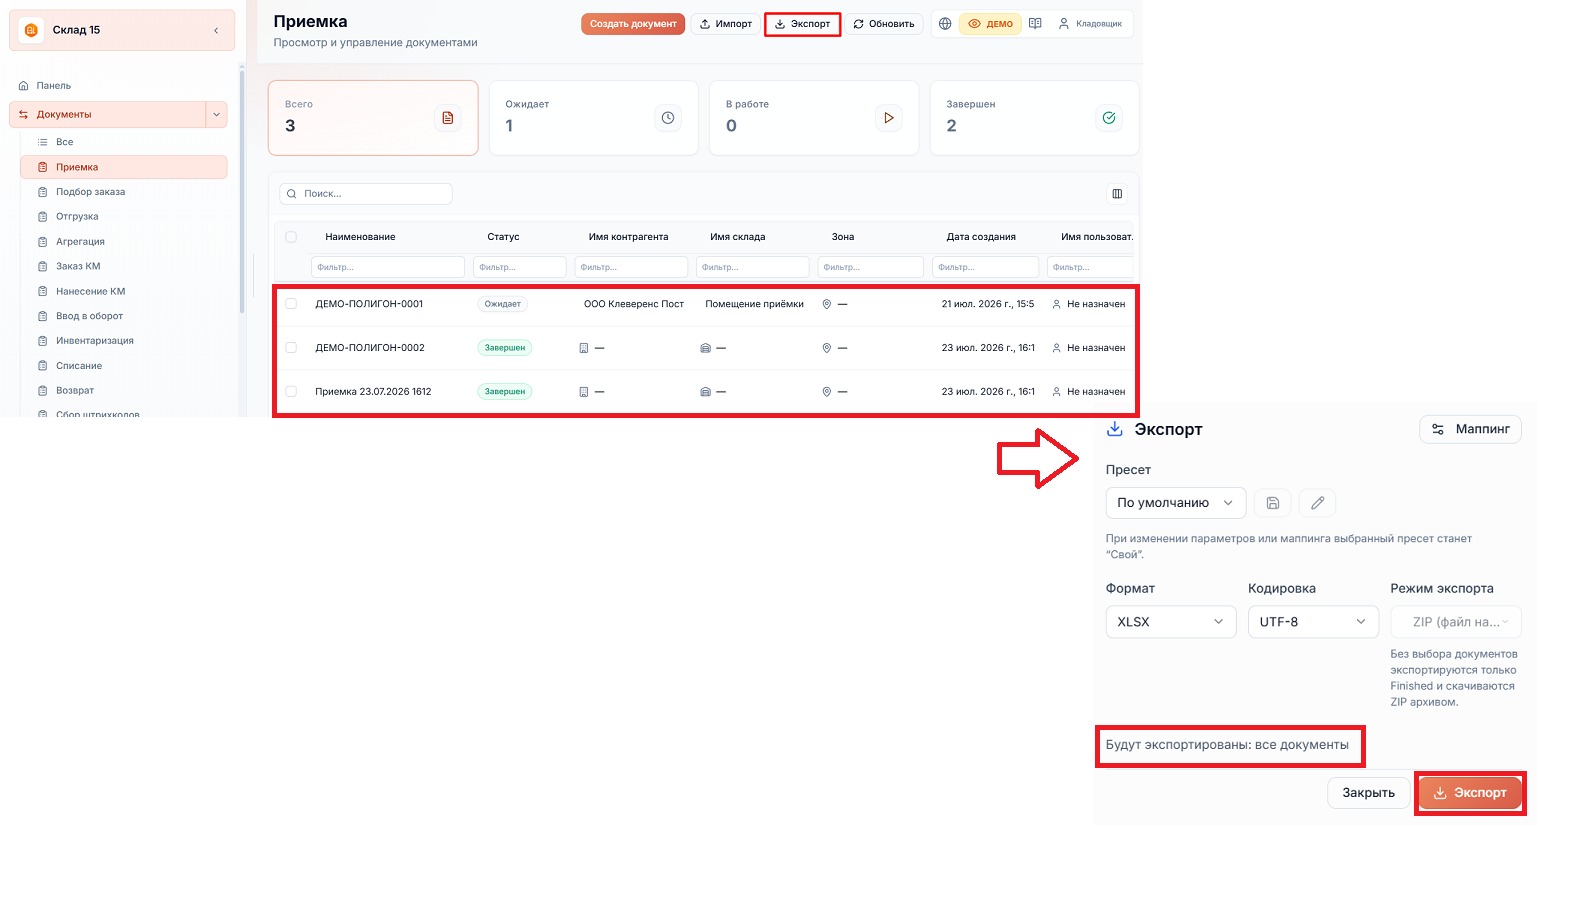Click the globe language icon
This screenshot has height=903, width=1596.
click(x=945, y=24)
